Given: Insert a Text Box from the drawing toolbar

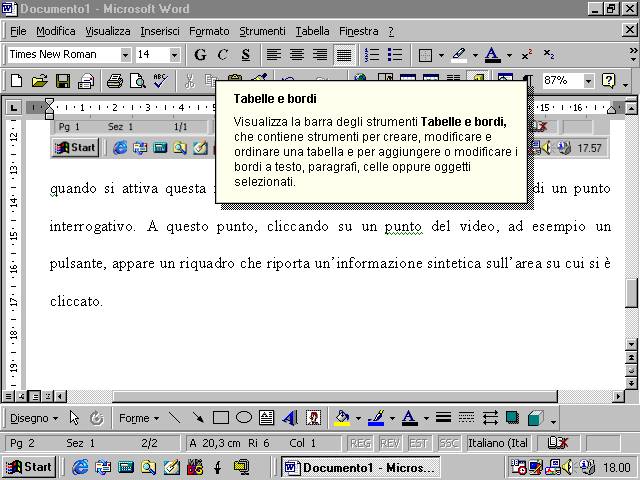Looking at the screenshot, I should coord(267,418).
